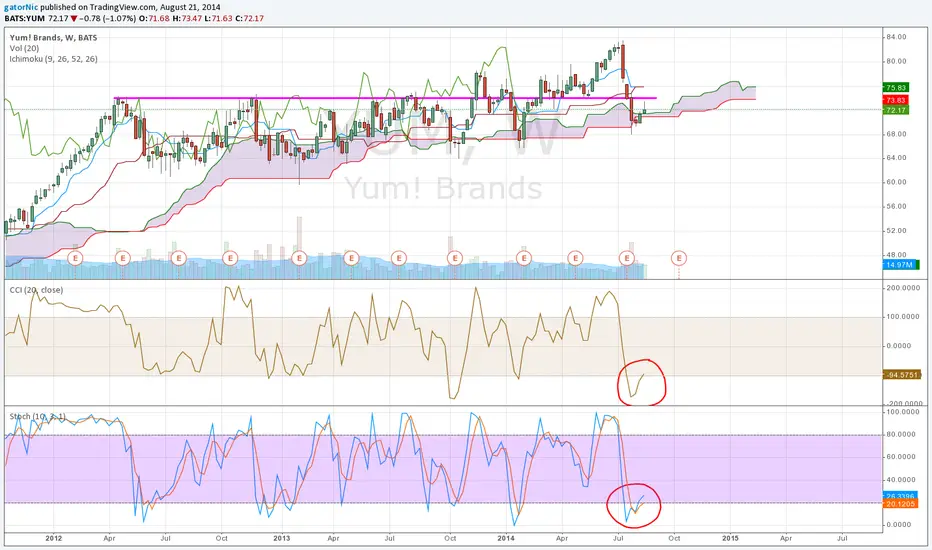Click the 40.0000 Stoch axis label
932x550 pixels.
coord(901,479)
